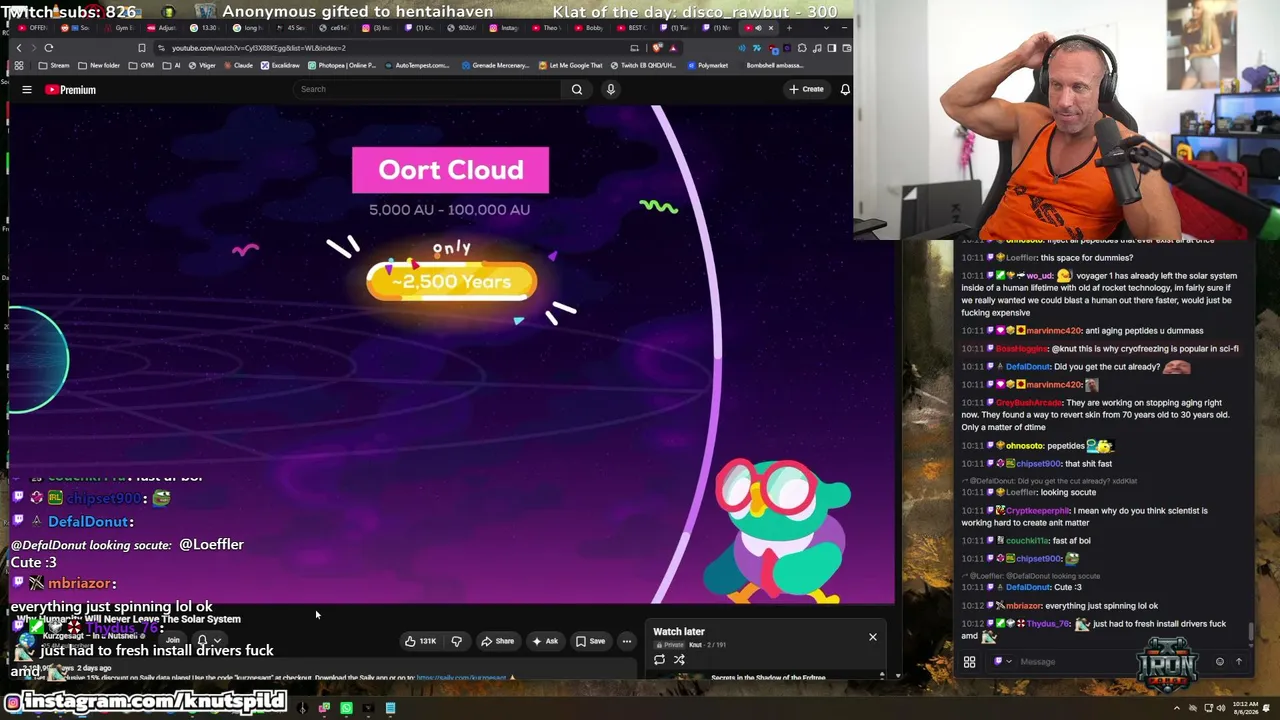Go to YouTube Premium home logo

[x=70, y=90]
